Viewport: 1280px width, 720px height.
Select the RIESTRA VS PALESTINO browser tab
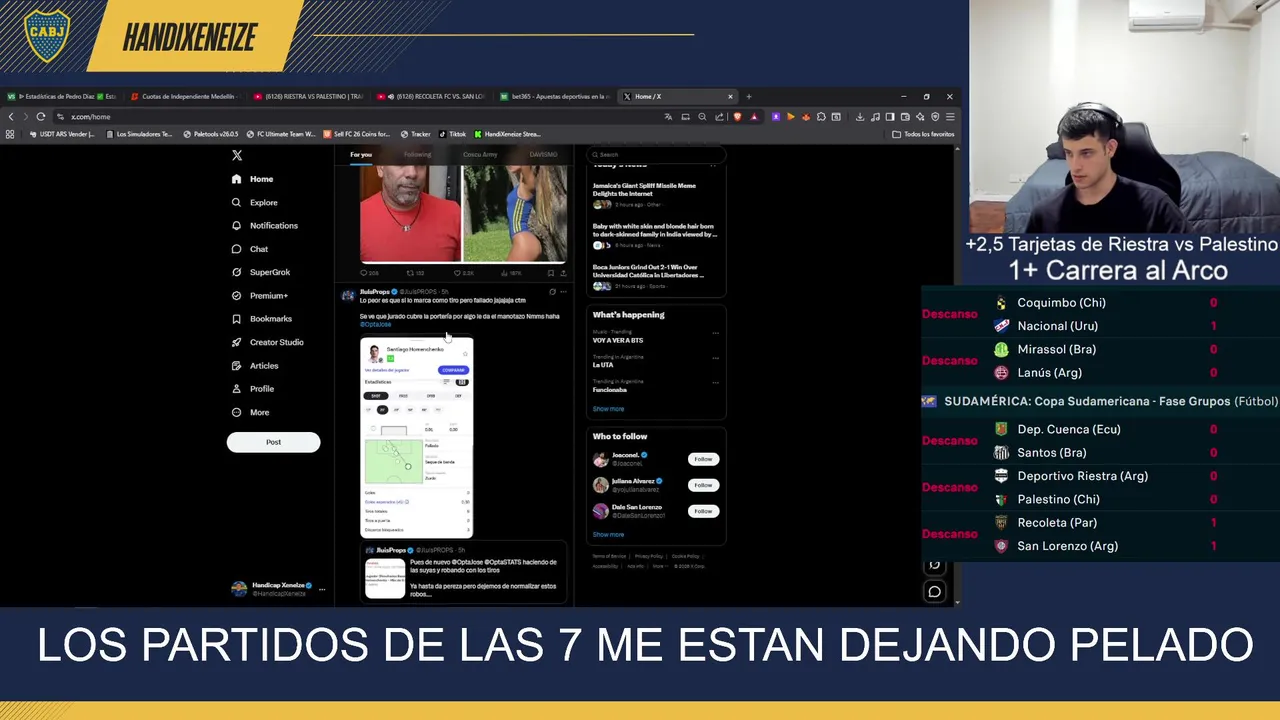pyautogui.click(x=310, y=97)
